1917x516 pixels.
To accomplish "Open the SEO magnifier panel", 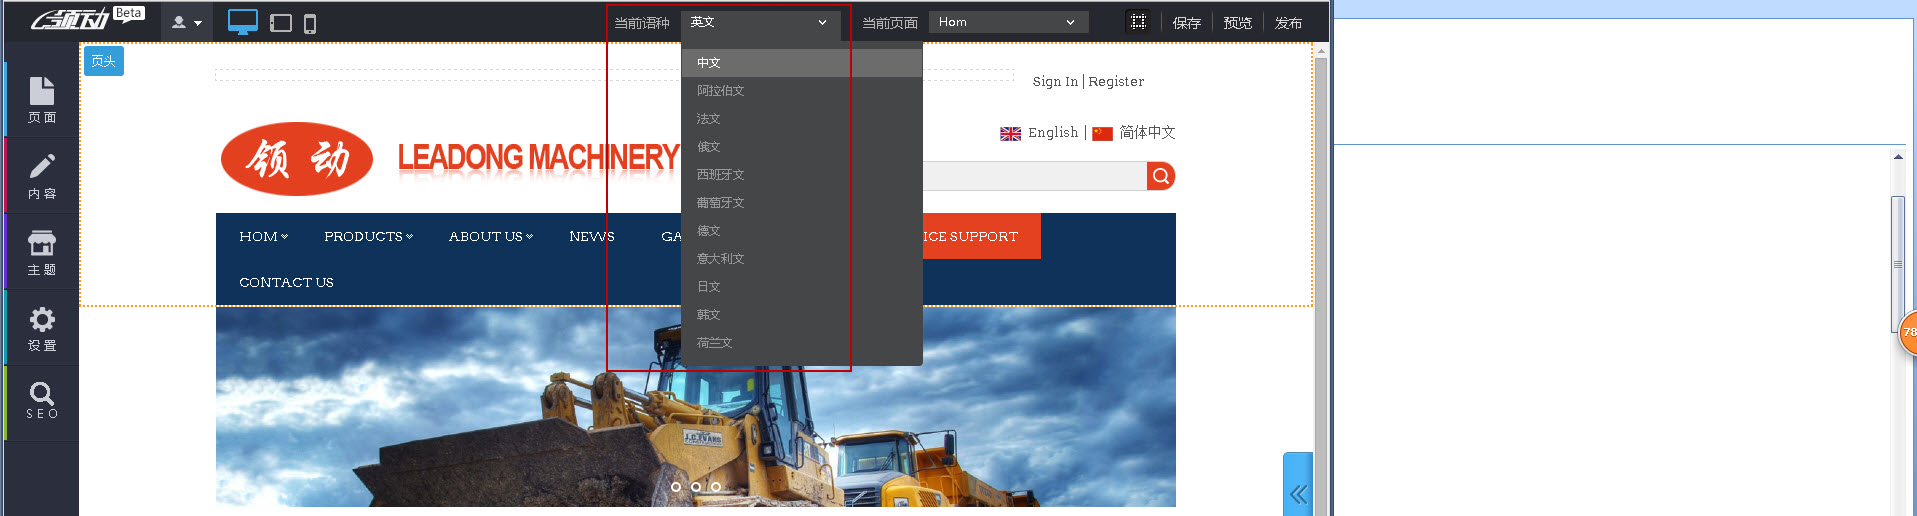I will (x=41, y=400).
